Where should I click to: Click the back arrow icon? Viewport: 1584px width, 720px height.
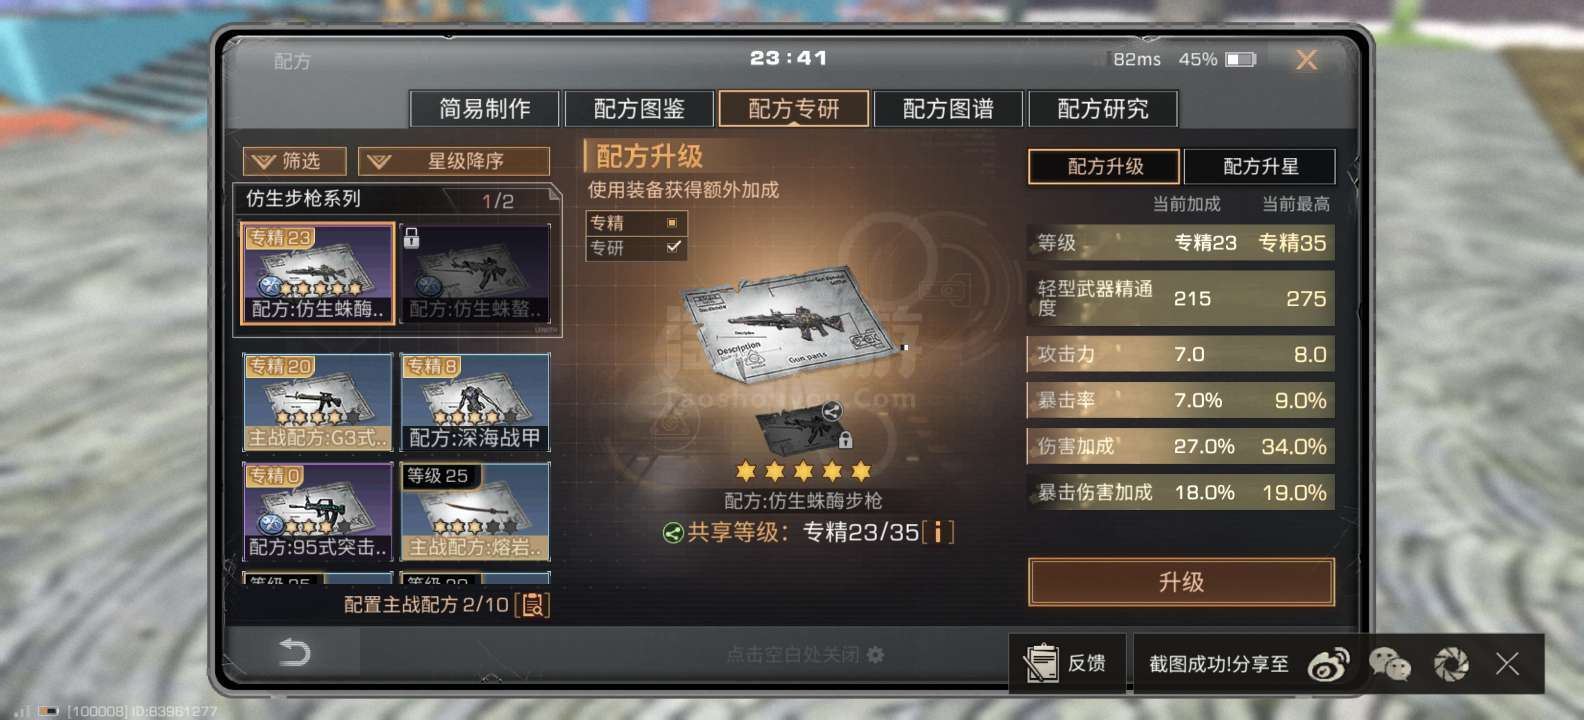293,653
